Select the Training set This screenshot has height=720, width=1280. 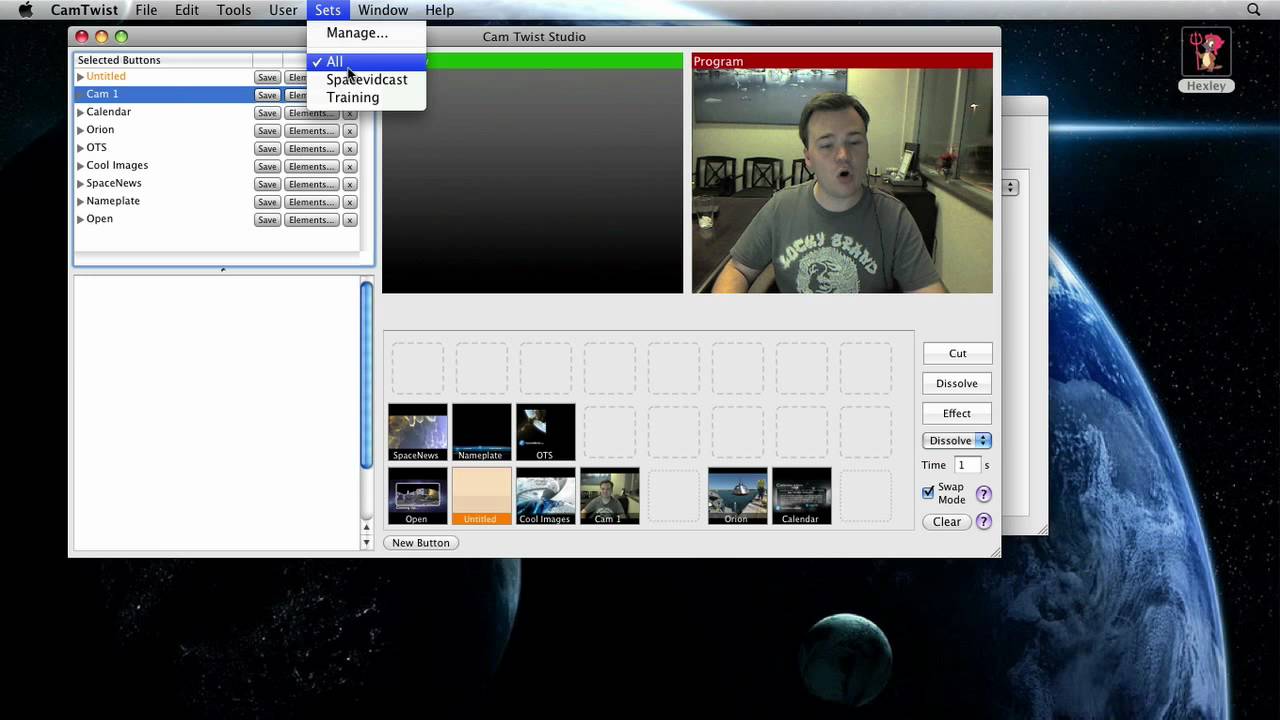366,98
